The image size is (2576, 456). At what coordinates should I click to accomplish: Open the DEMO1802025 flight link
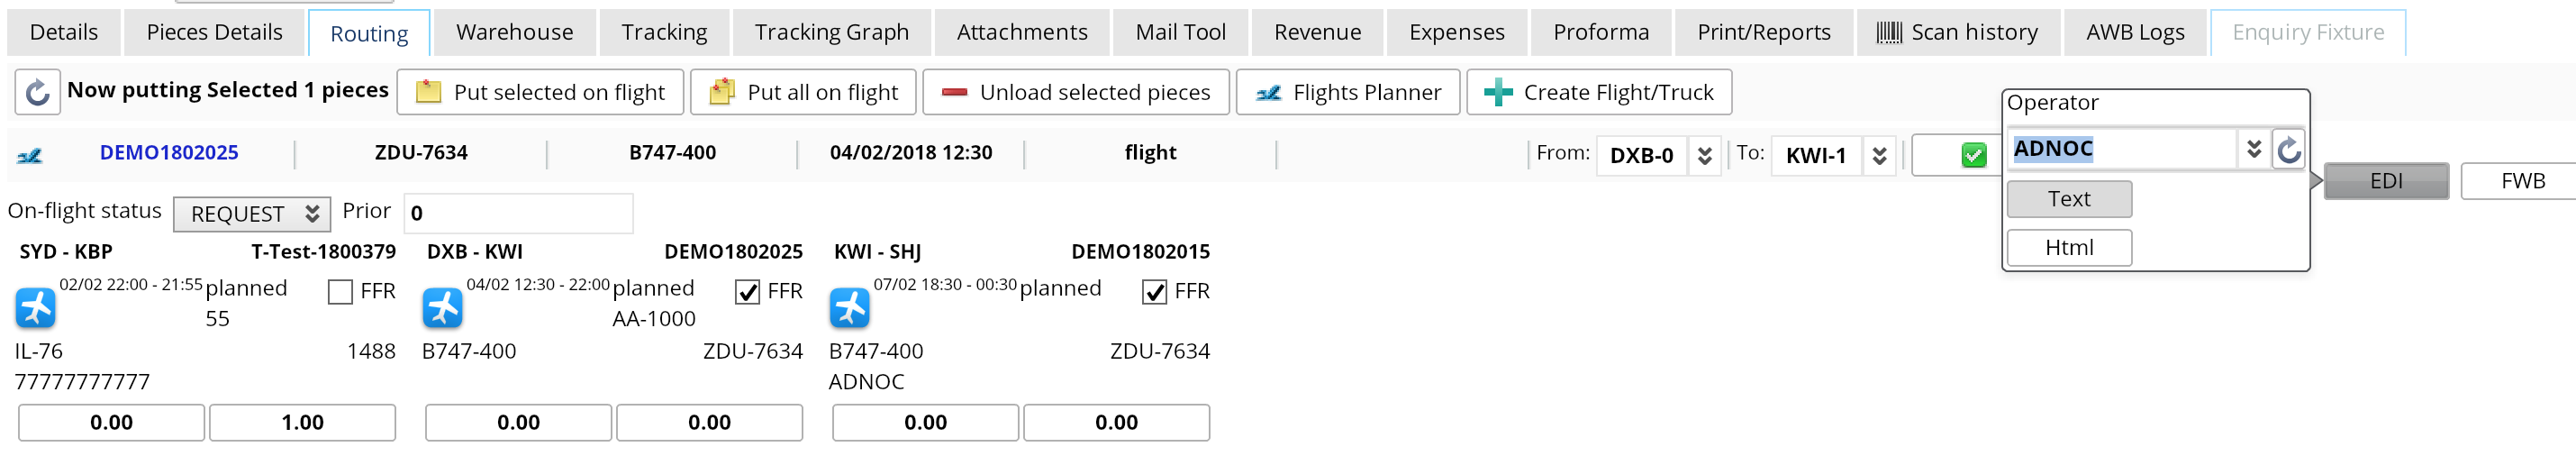coord(169,152)
